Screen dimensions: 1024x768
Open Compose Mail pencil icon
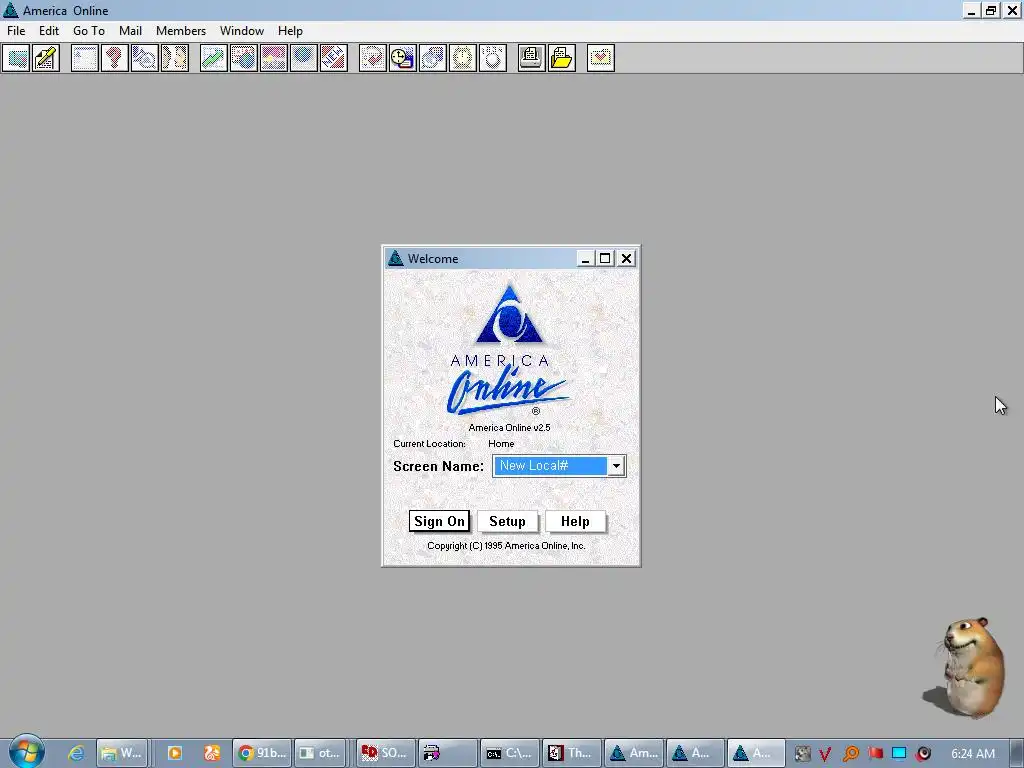[x=46, y=58]
